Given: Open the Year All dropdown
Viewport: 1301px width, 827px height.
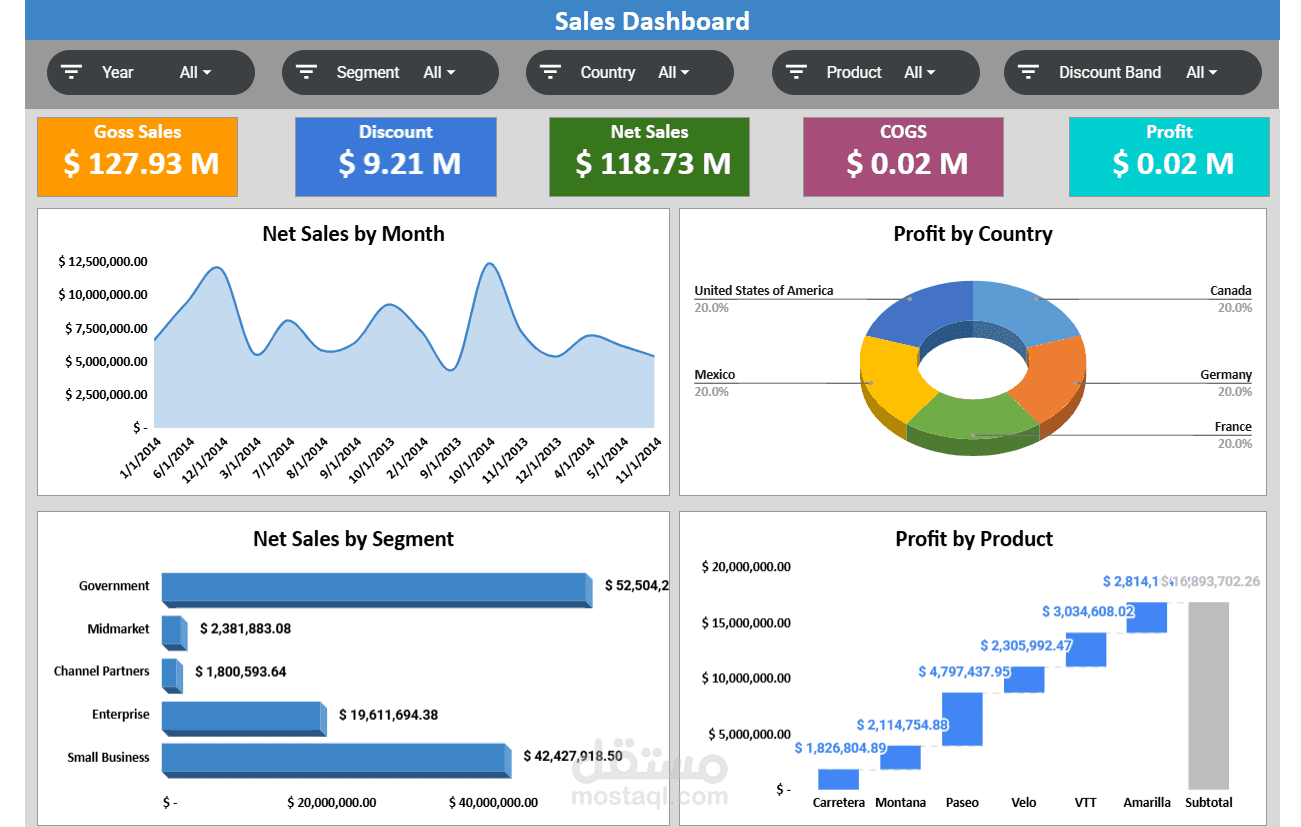Looking at the screenshot, I should (195, 72).
